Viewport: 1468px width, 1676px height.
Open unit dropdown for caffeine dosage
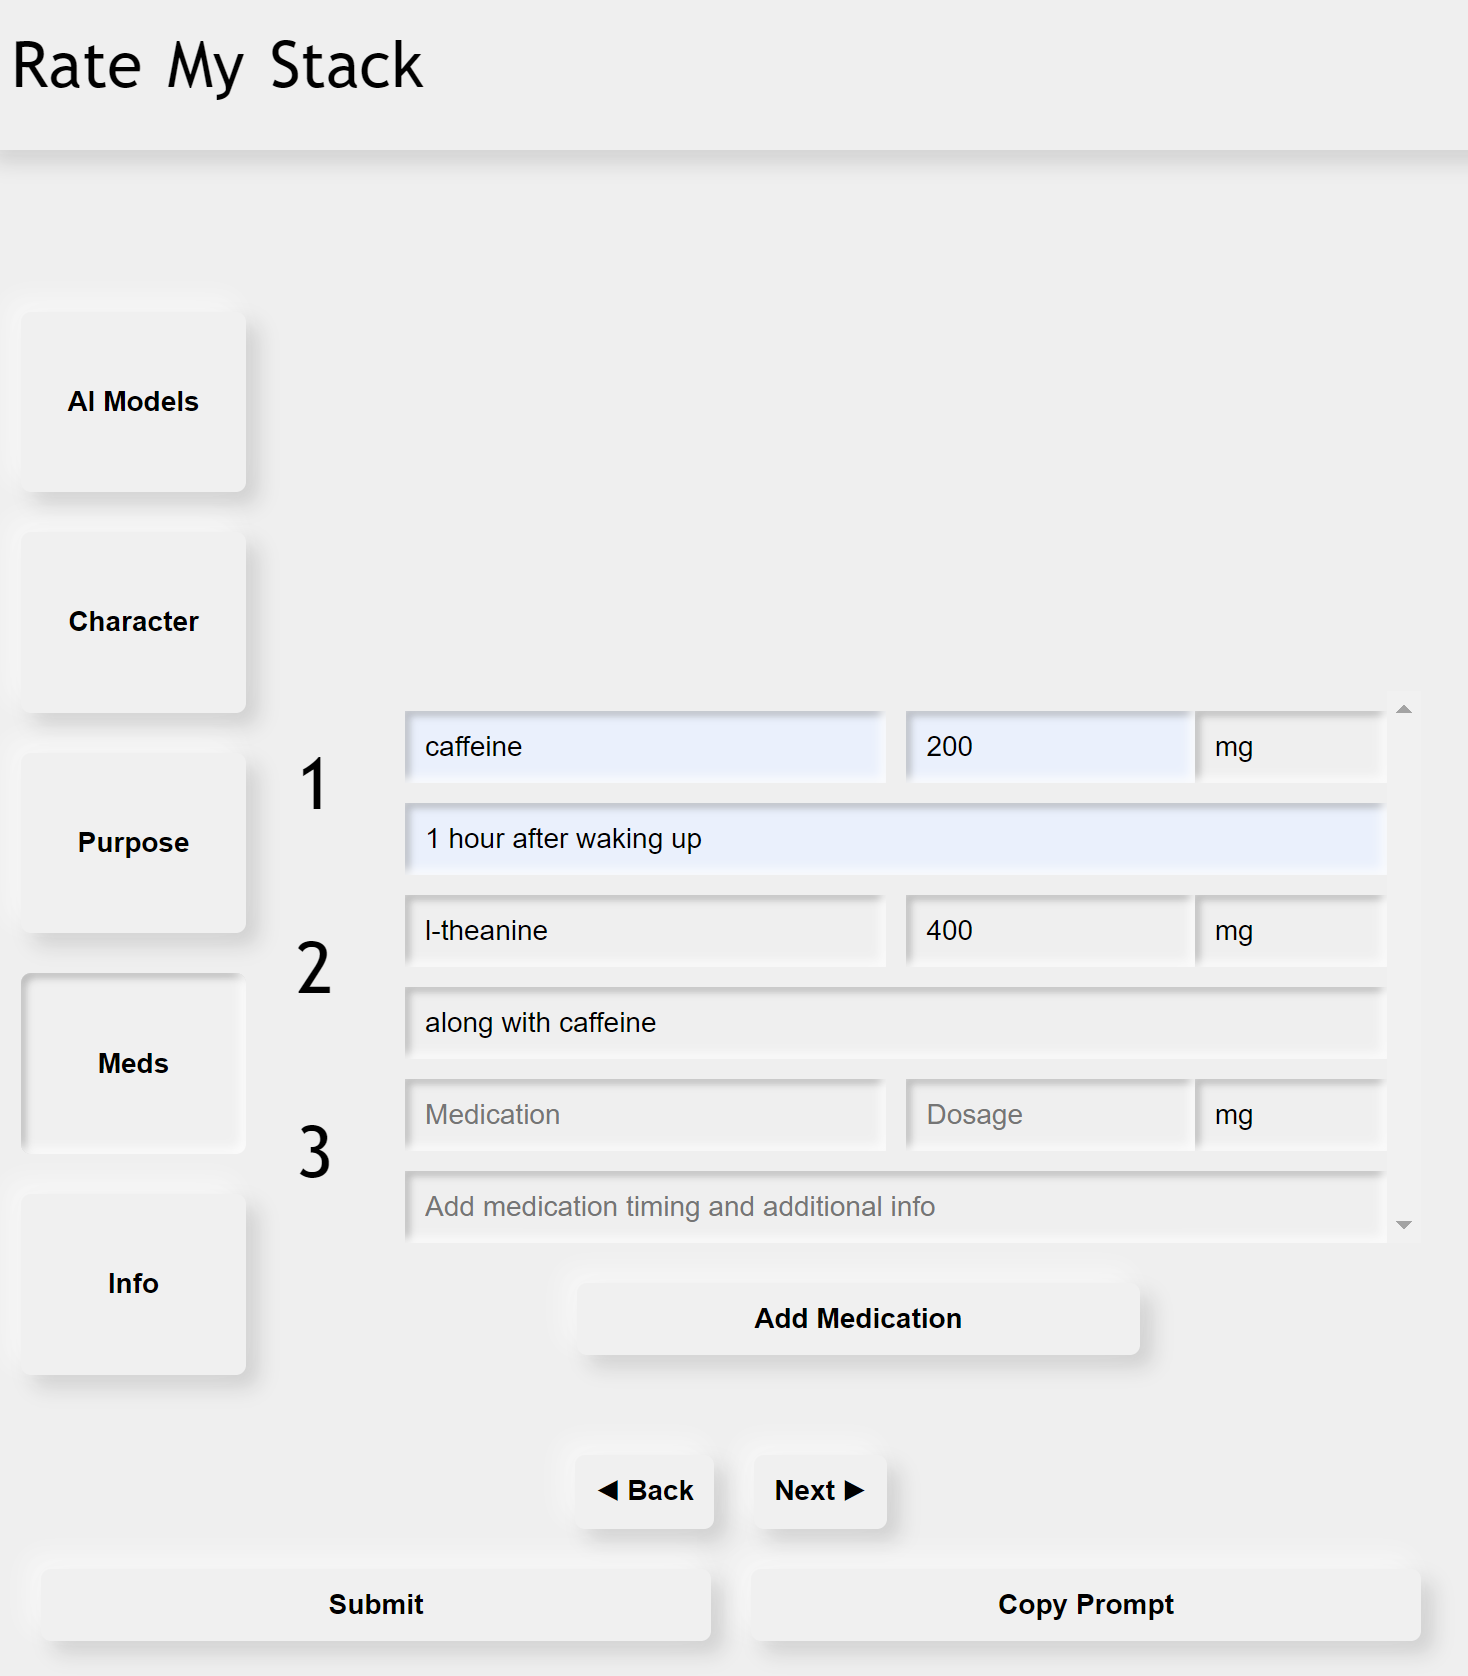1290,747
